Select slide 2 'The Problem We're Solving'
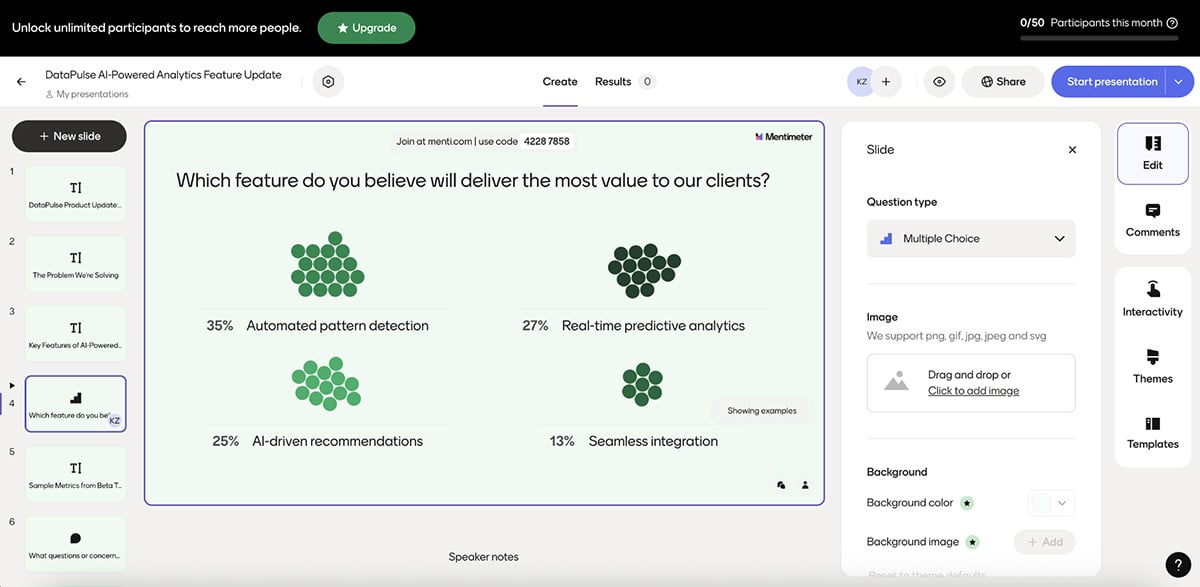Screen dimensions: 1200x587 (75, 262)
